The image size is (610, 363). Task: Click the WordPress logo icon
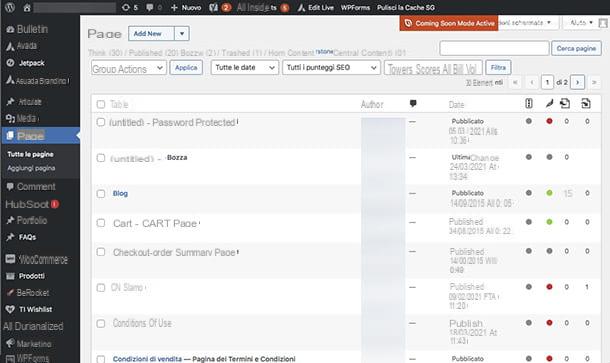(x=10, y=7)
